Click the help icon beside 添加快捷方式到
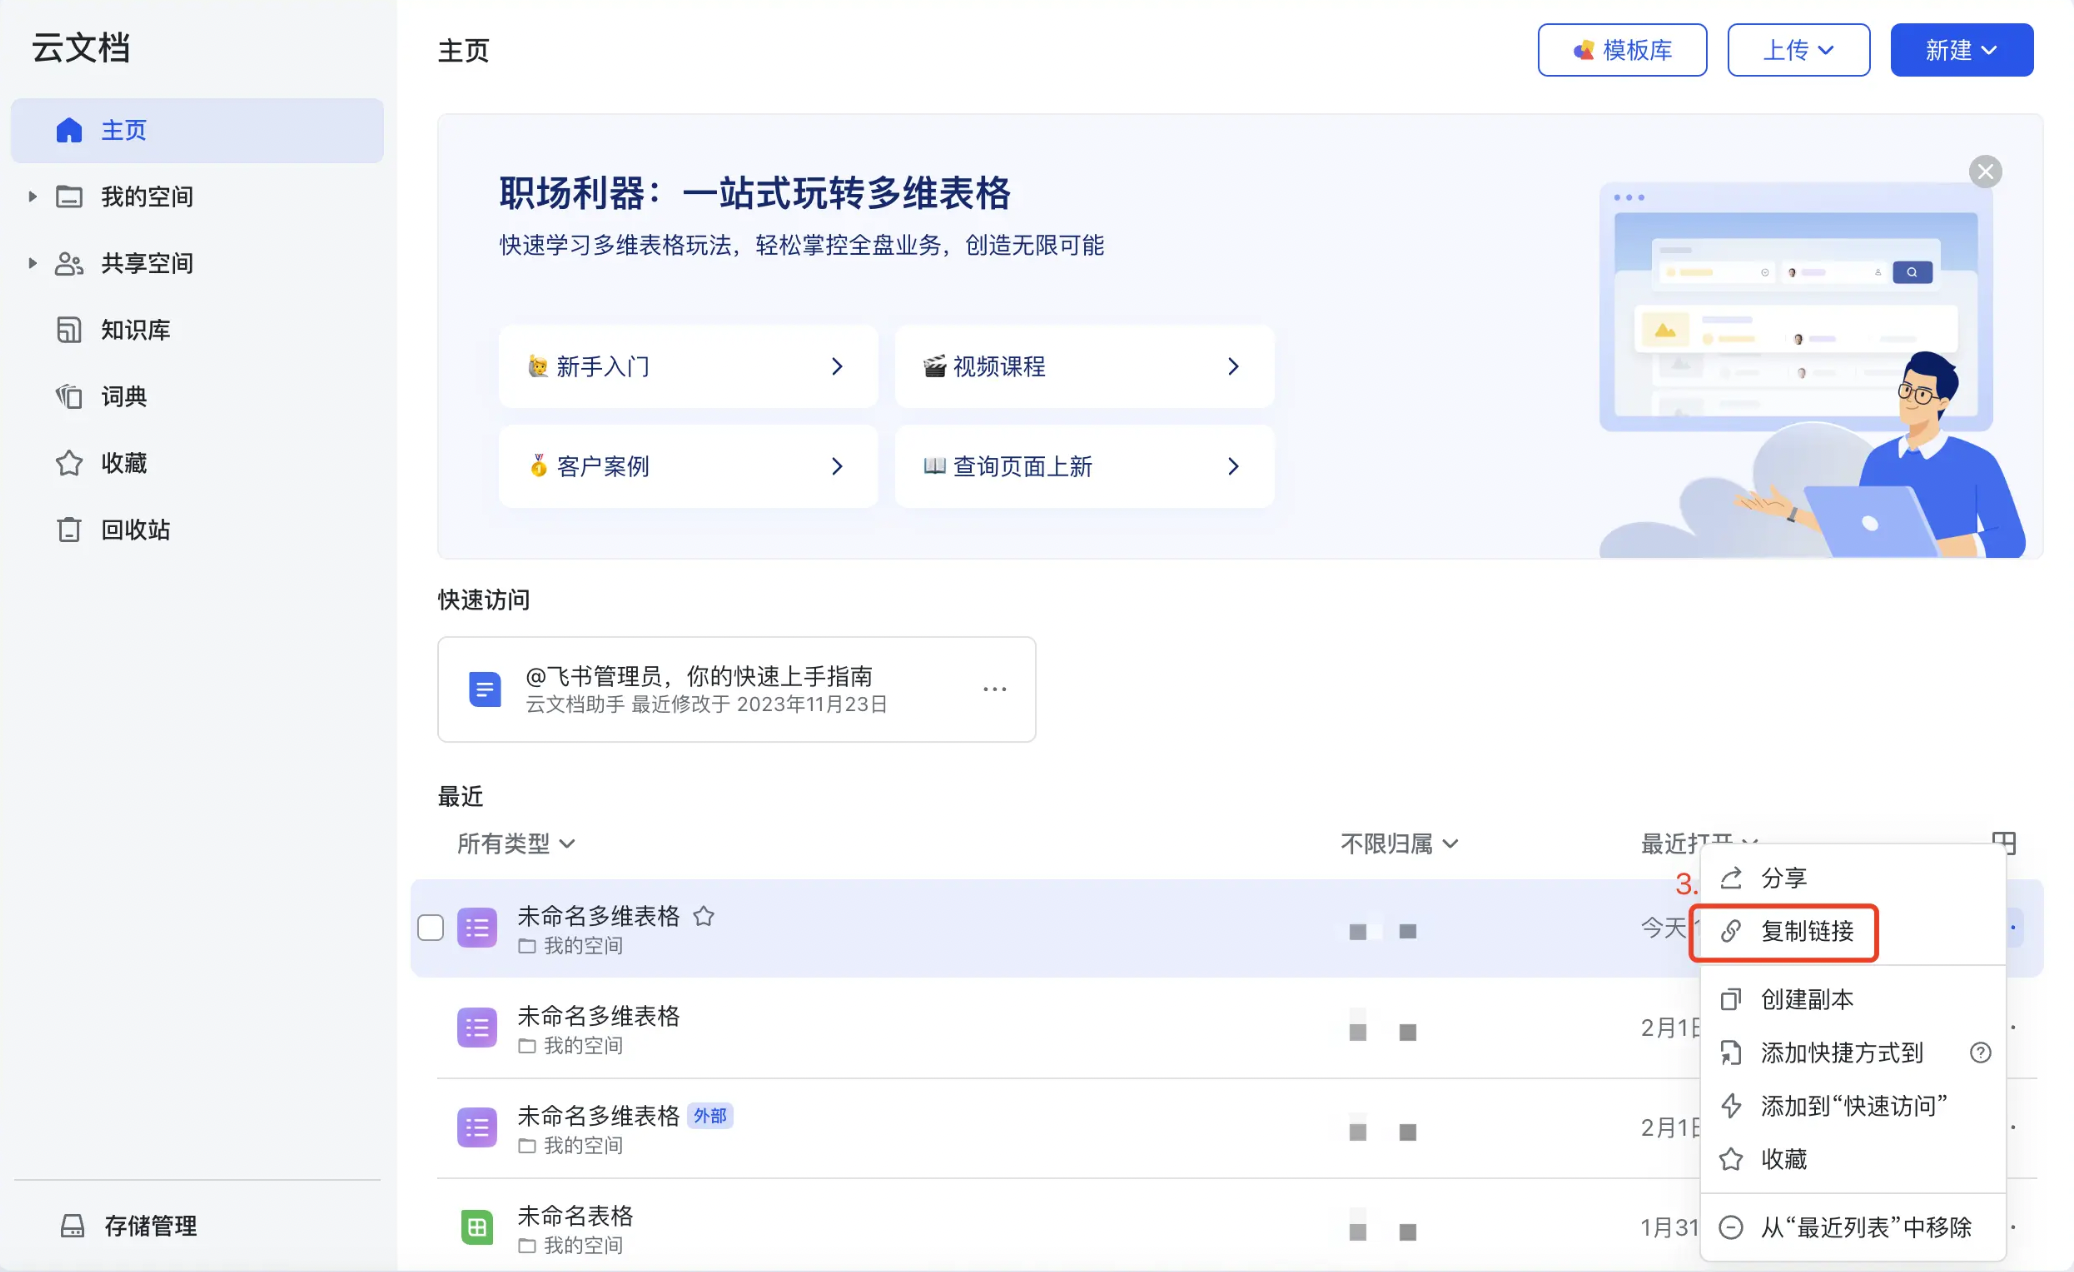2074x1272 pixels. coord(1980,1053)
